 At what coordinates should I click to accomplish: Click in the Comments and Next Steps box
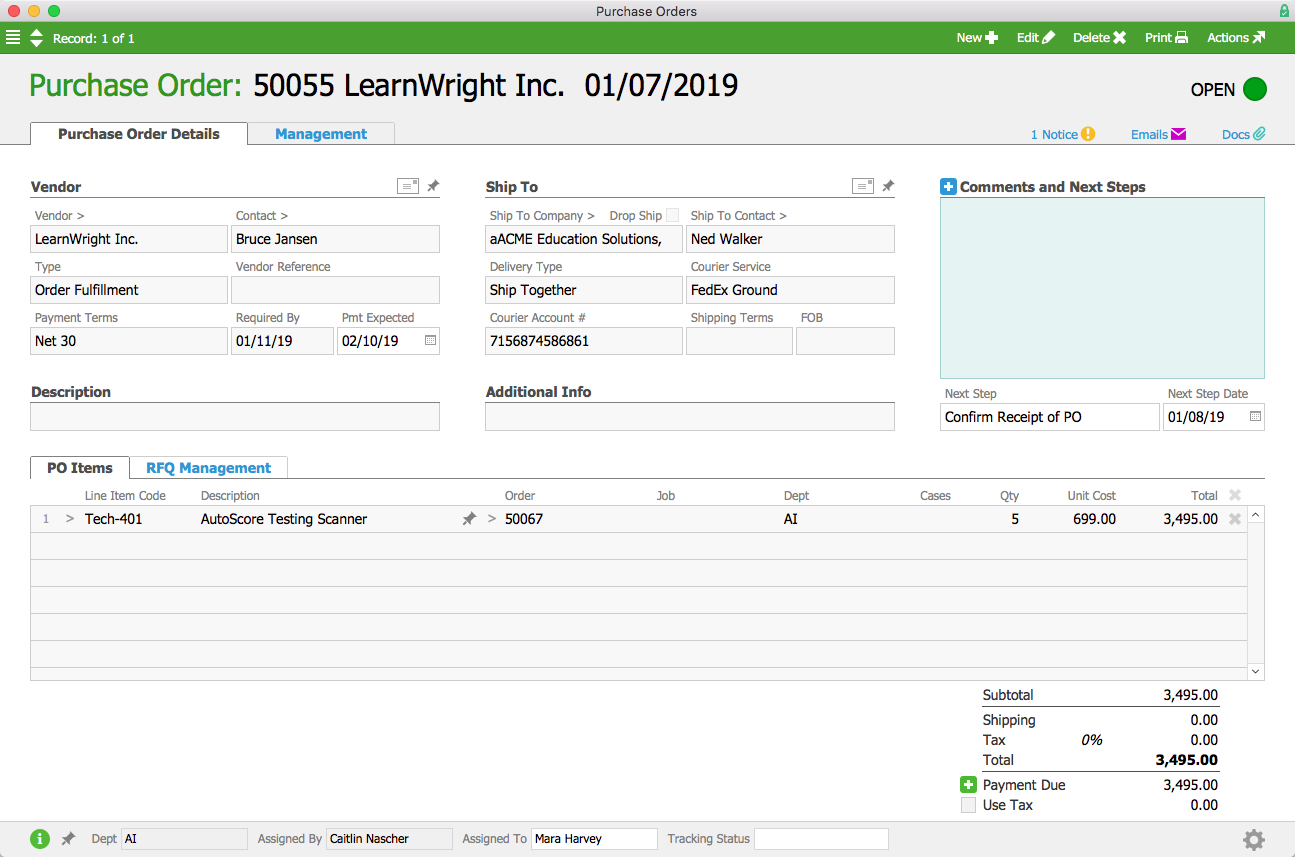tap(1102, 288)
